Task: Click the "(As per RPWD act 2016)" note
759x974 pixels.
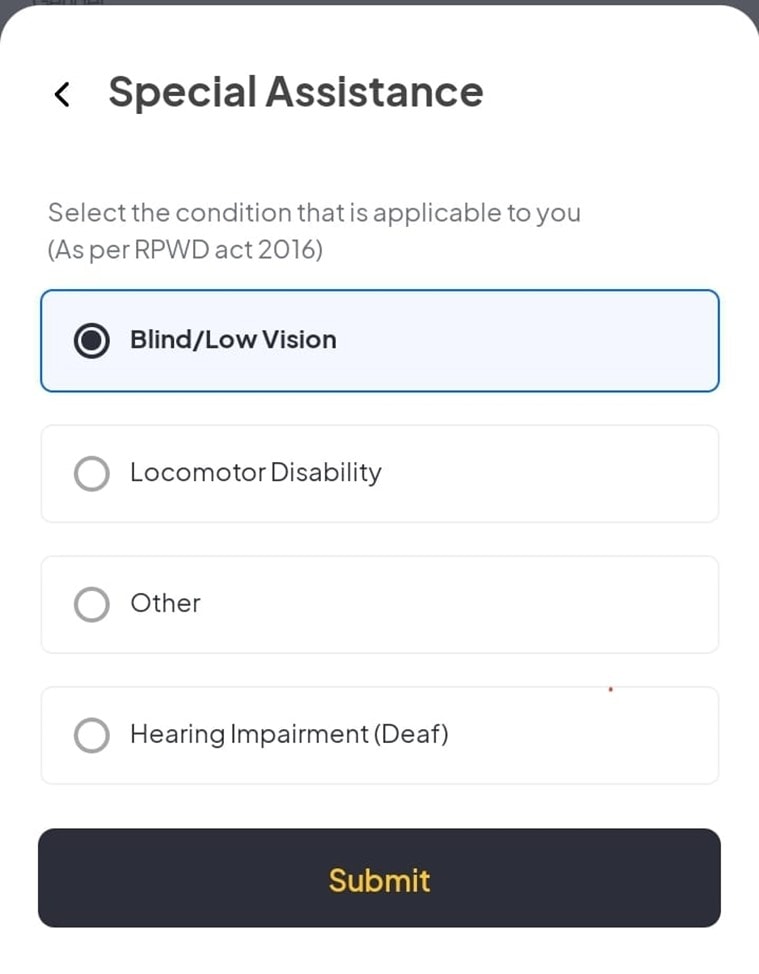Action: (x=185, y=249)
